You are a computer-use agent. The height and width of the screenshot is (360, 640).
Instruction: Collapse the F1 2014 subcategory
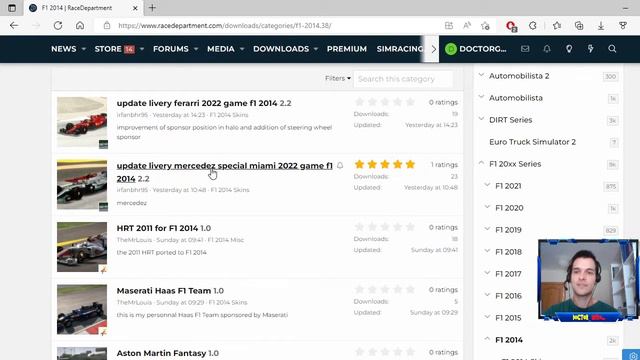tap(487, 339)
